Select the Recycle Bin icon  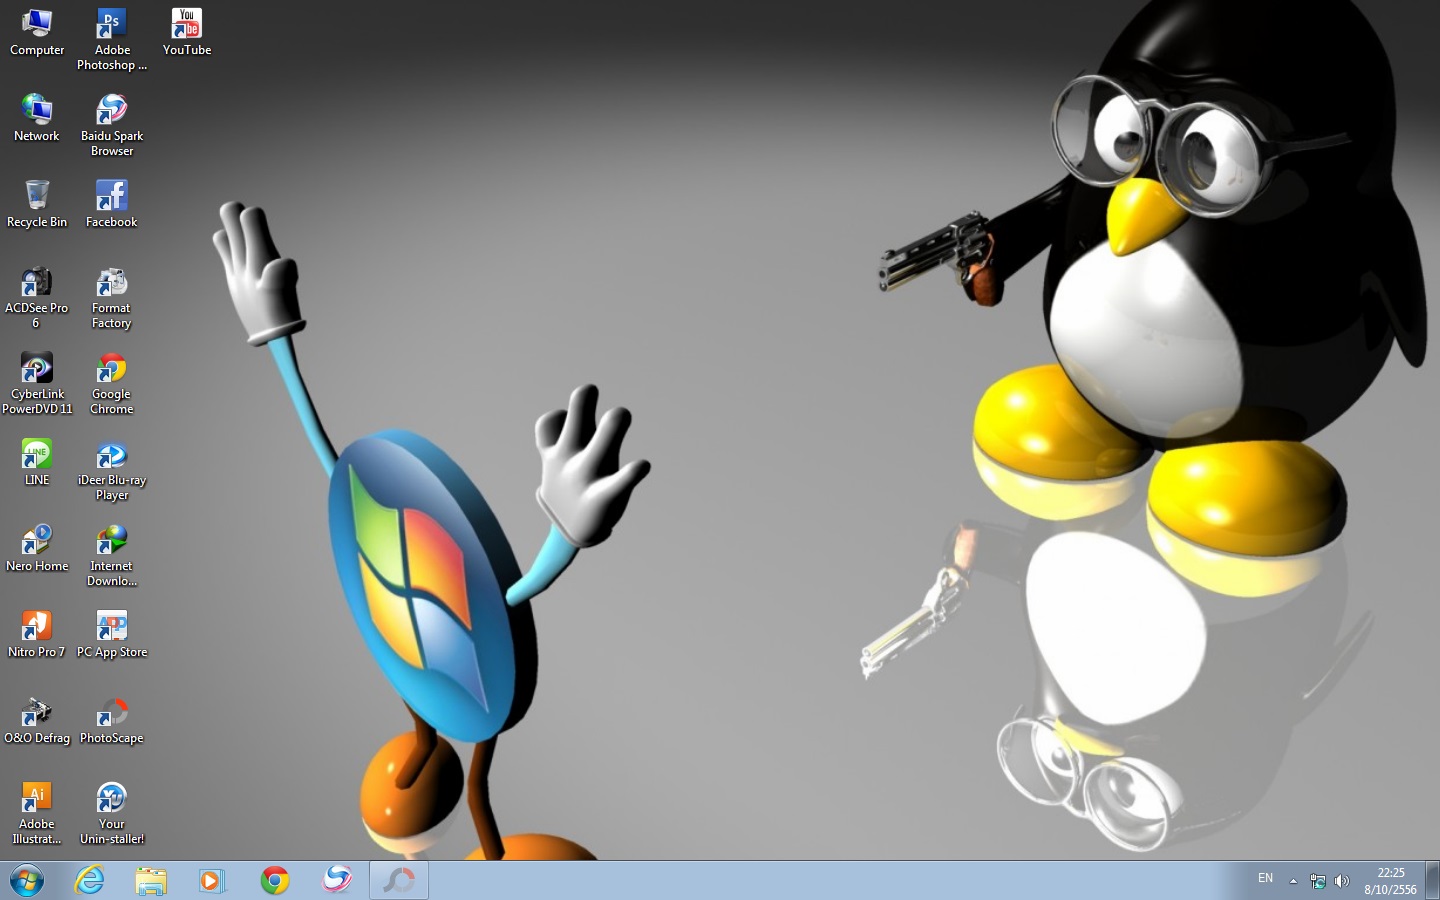click(x=37, y=204)
